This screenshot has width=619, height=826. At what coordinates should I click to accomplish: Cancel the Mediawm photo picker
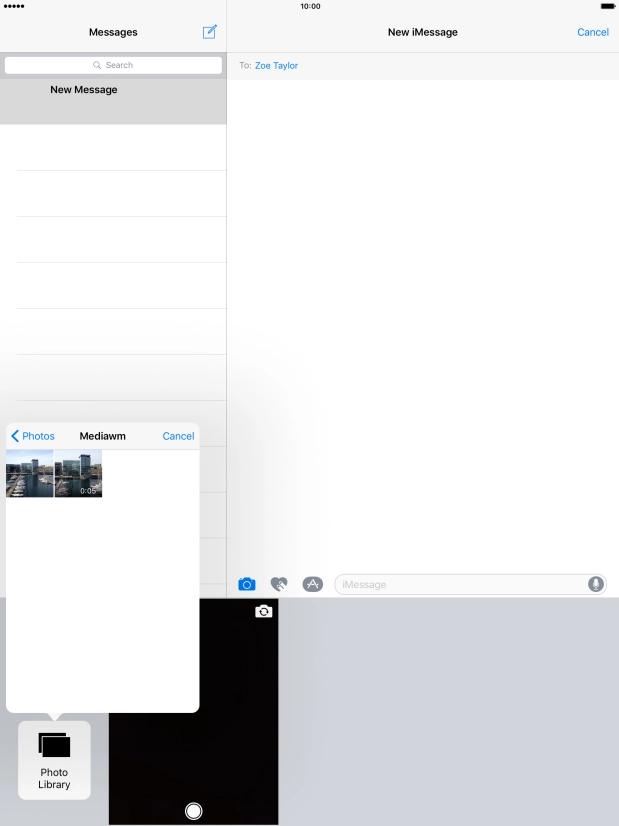(178, 436)
